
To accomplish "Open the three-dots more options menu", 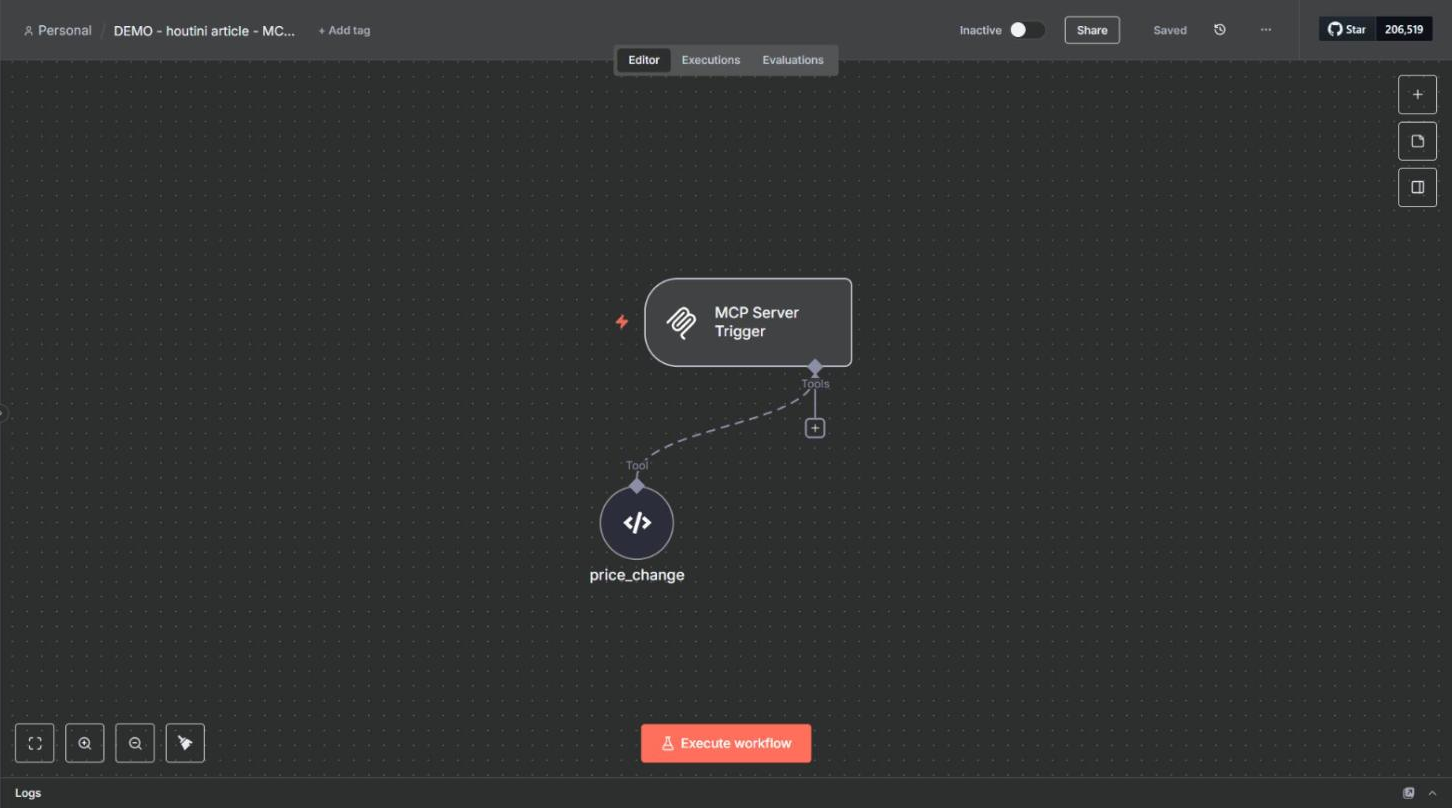I will 1266,30.
